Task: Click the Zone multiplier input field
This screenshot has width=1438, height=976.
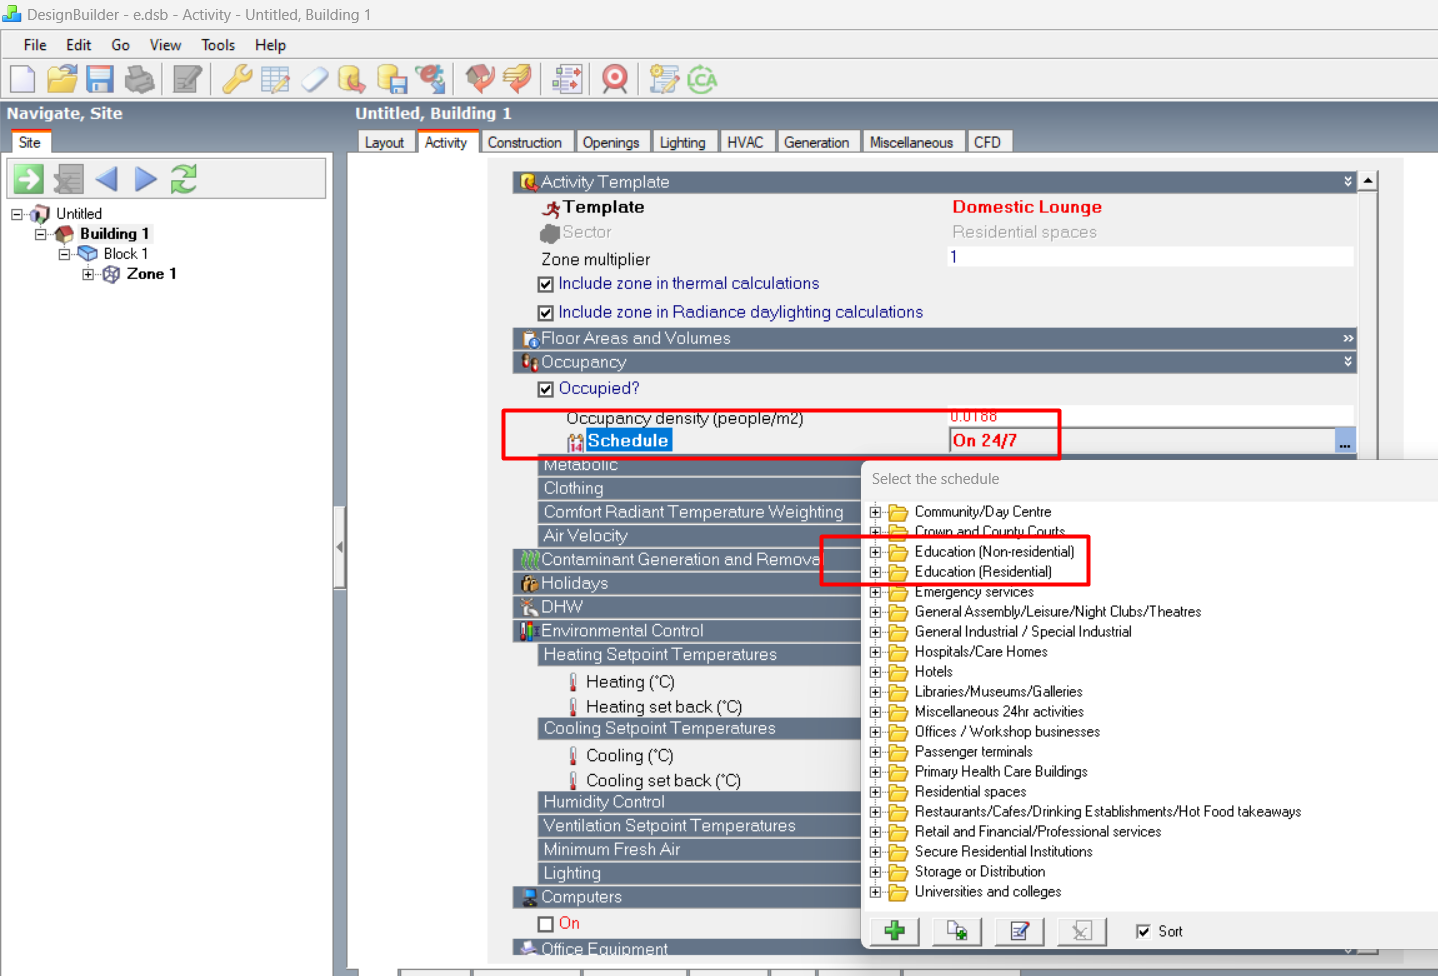Action: tap(1150, 257)
